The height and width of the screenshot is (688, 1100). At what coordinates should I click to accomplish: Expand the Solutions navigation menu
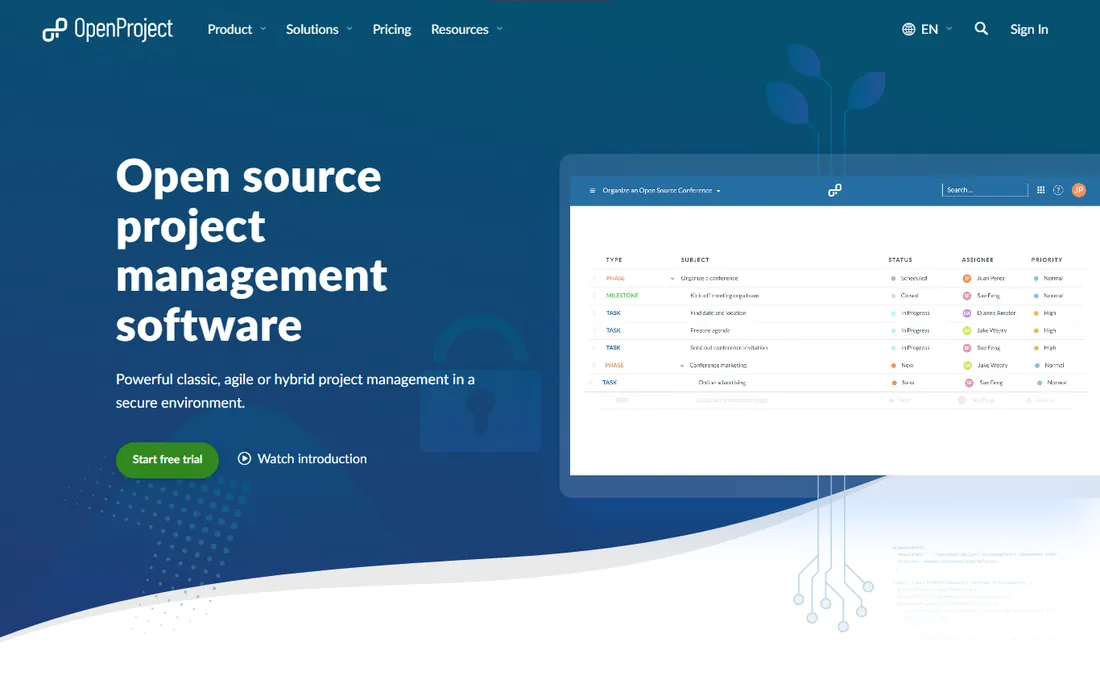[319, 29]
